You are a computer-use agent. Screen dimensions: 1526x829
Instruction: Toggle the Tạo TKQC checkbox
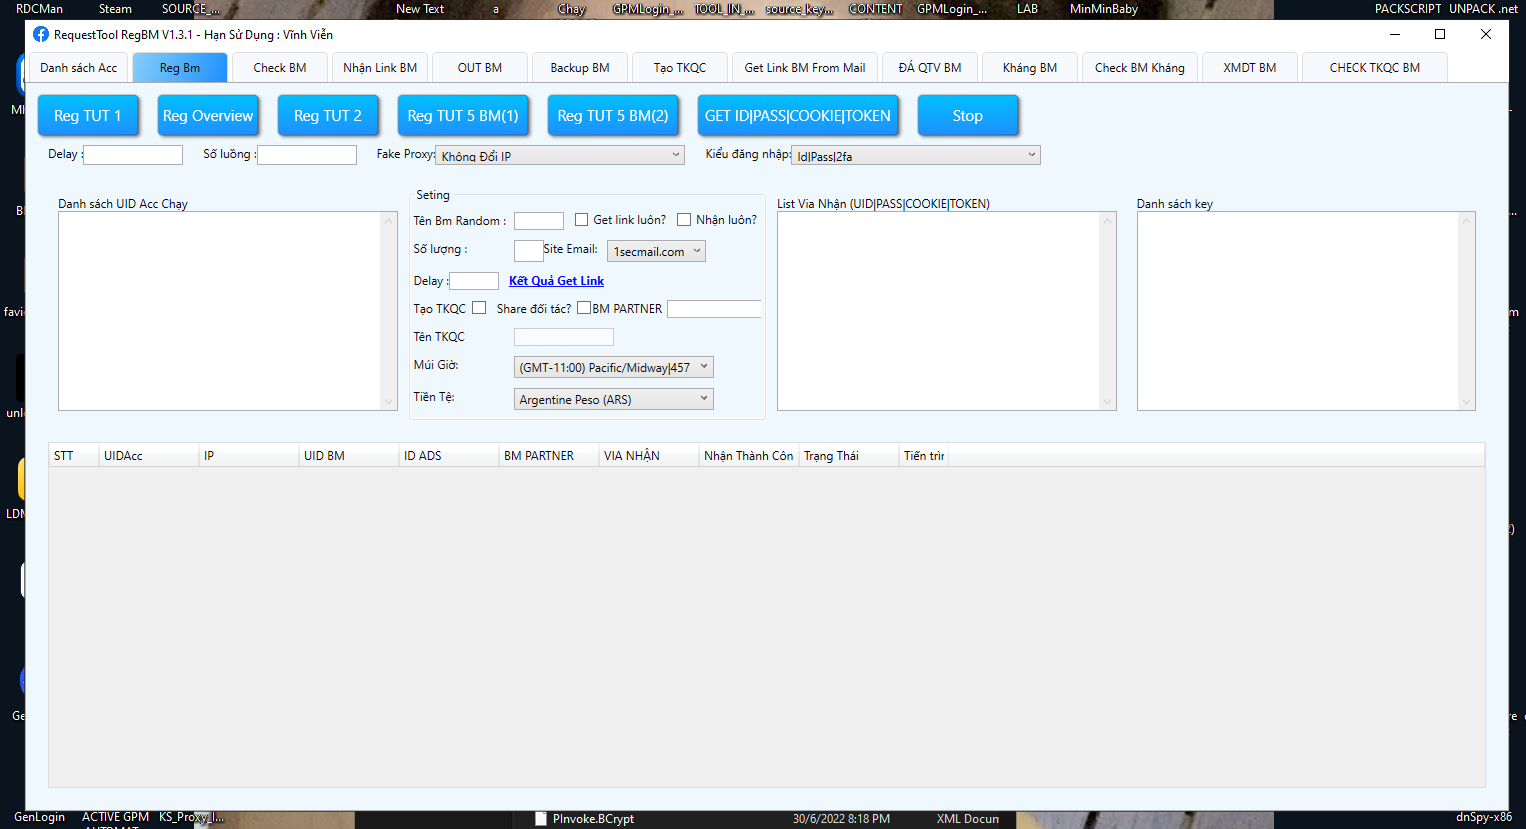pos(479,308)
